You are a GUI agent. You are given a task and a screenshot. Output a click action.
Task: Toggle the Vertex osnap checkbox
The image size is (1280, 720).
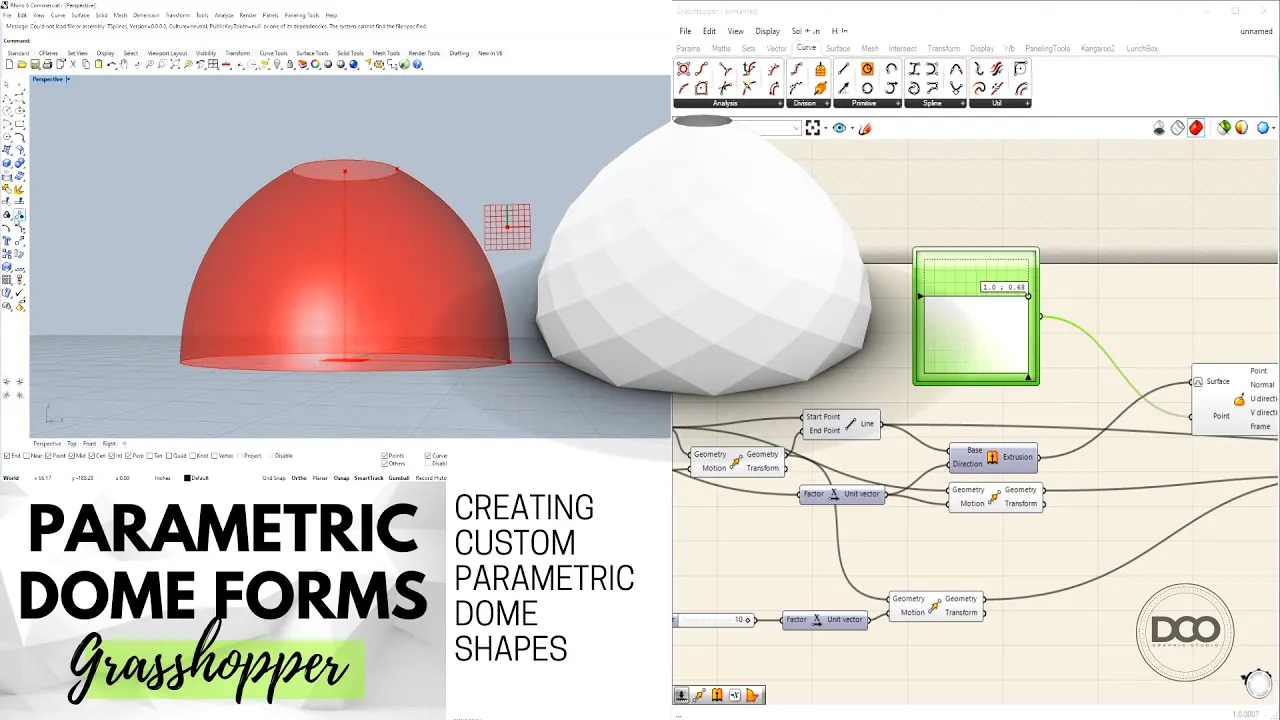pos(214,456)
